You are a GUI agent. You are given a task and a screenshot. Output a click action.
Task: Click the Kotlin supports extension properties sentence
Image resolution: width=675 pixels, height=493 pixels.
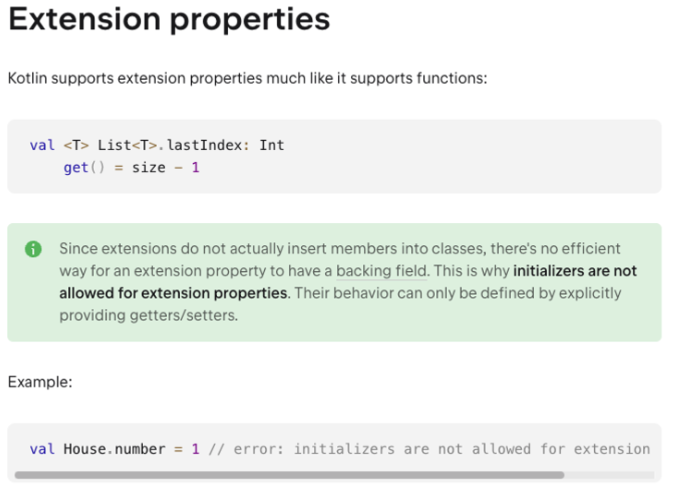coord(248,78)
